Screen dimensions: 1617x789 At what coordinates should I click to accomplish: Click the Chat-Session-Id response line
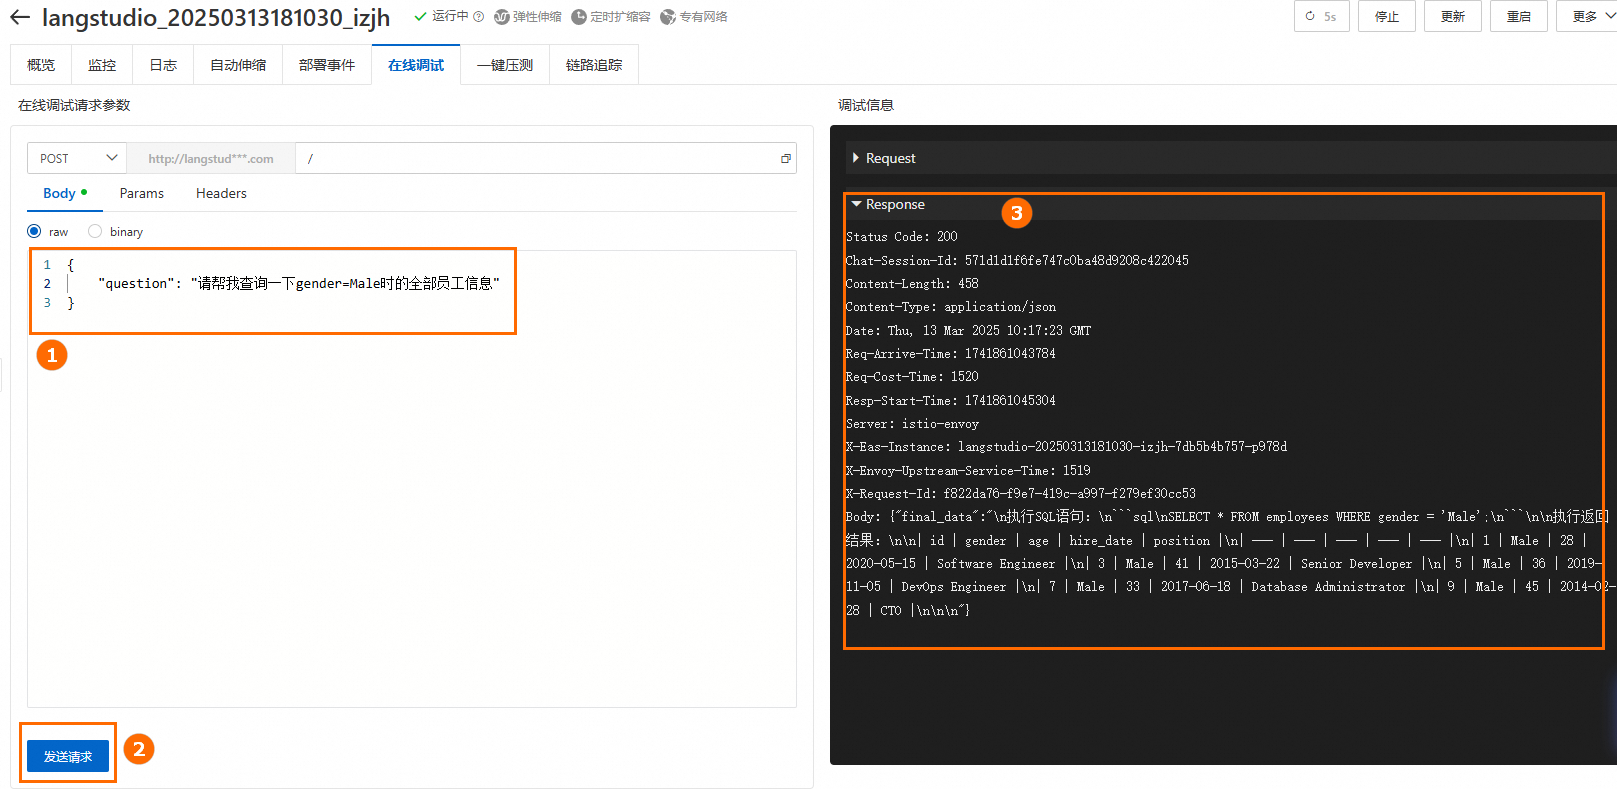click(x=1017, y=260)
